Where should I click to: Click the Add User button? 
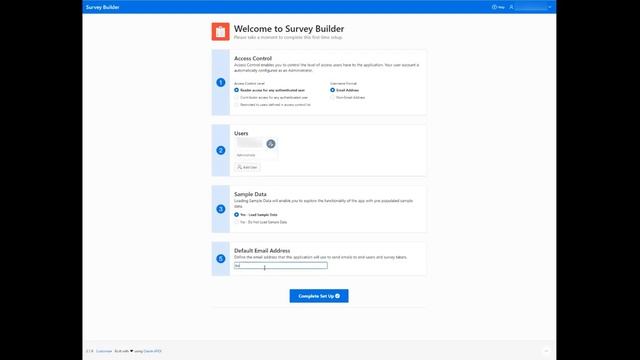247,167
